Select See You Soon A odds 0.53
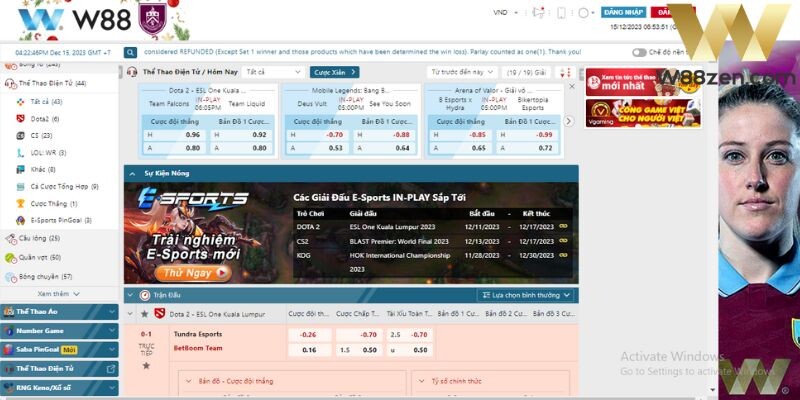This screenshot has height=400, width=800. point(317,148)
